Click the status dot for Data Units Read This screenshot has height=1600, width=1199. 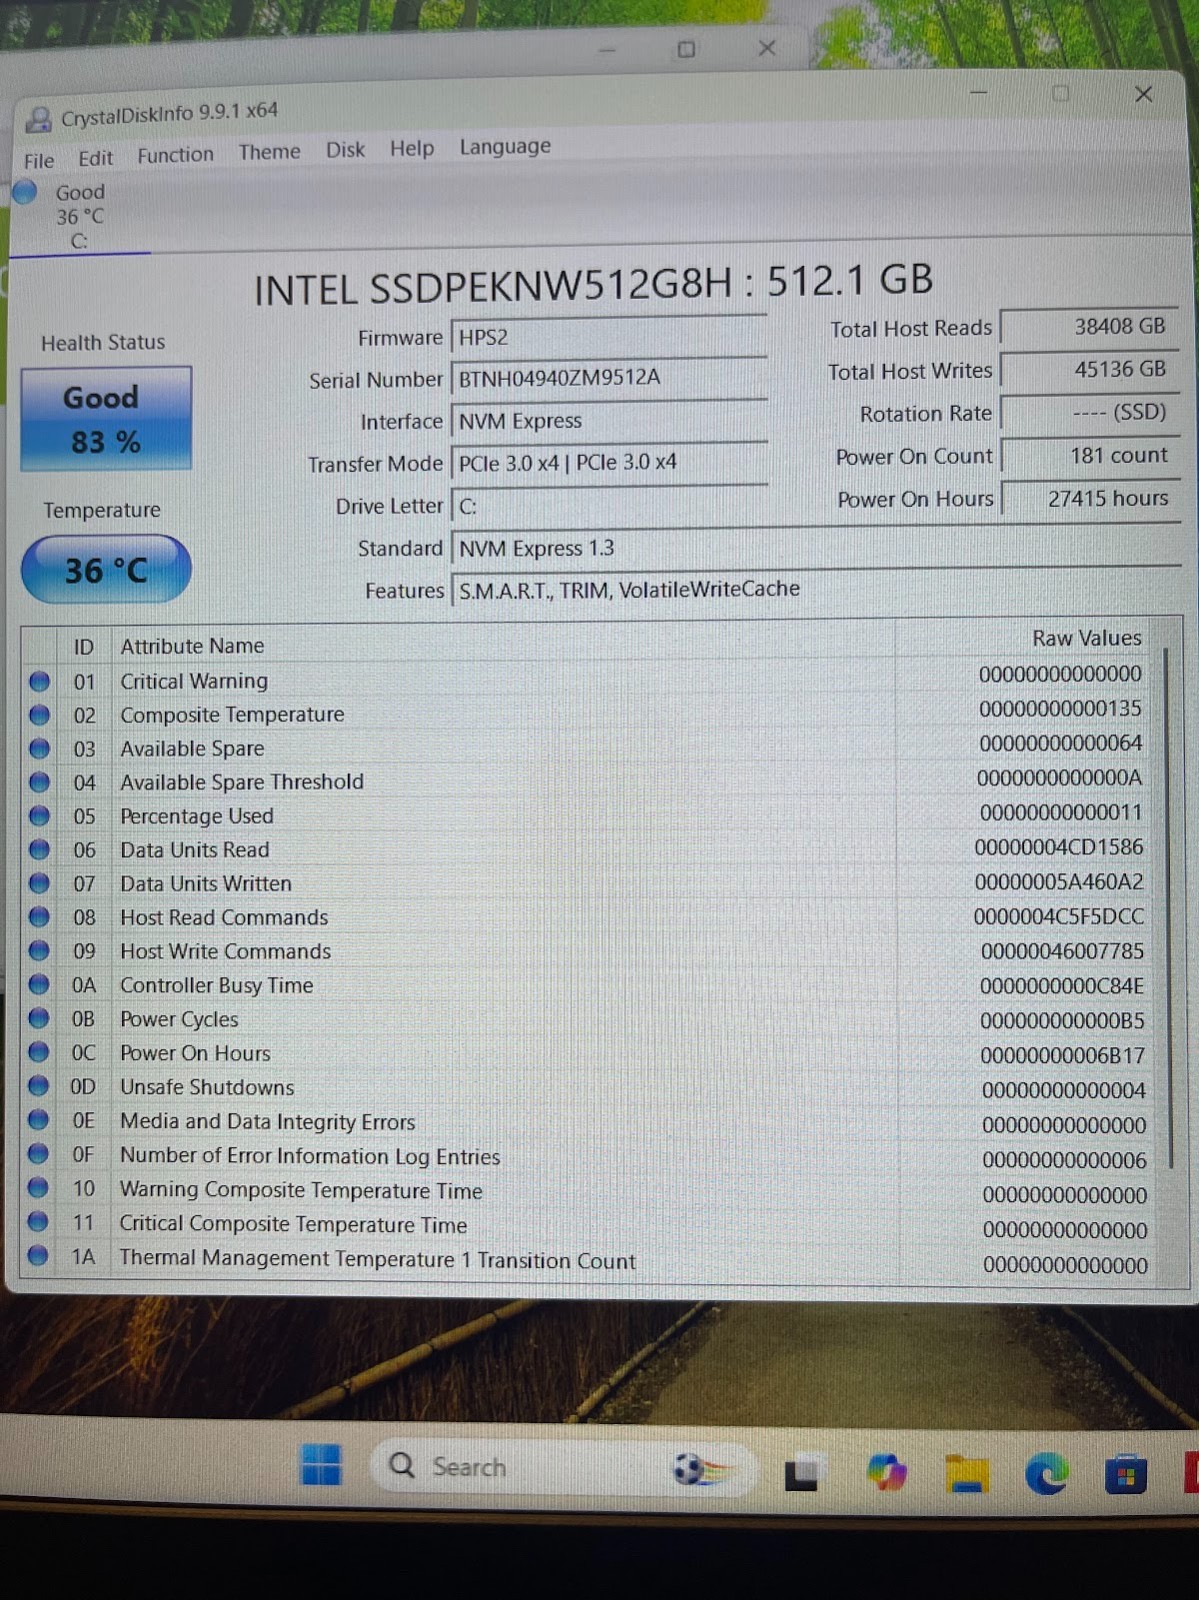click(x=40, y=851)
